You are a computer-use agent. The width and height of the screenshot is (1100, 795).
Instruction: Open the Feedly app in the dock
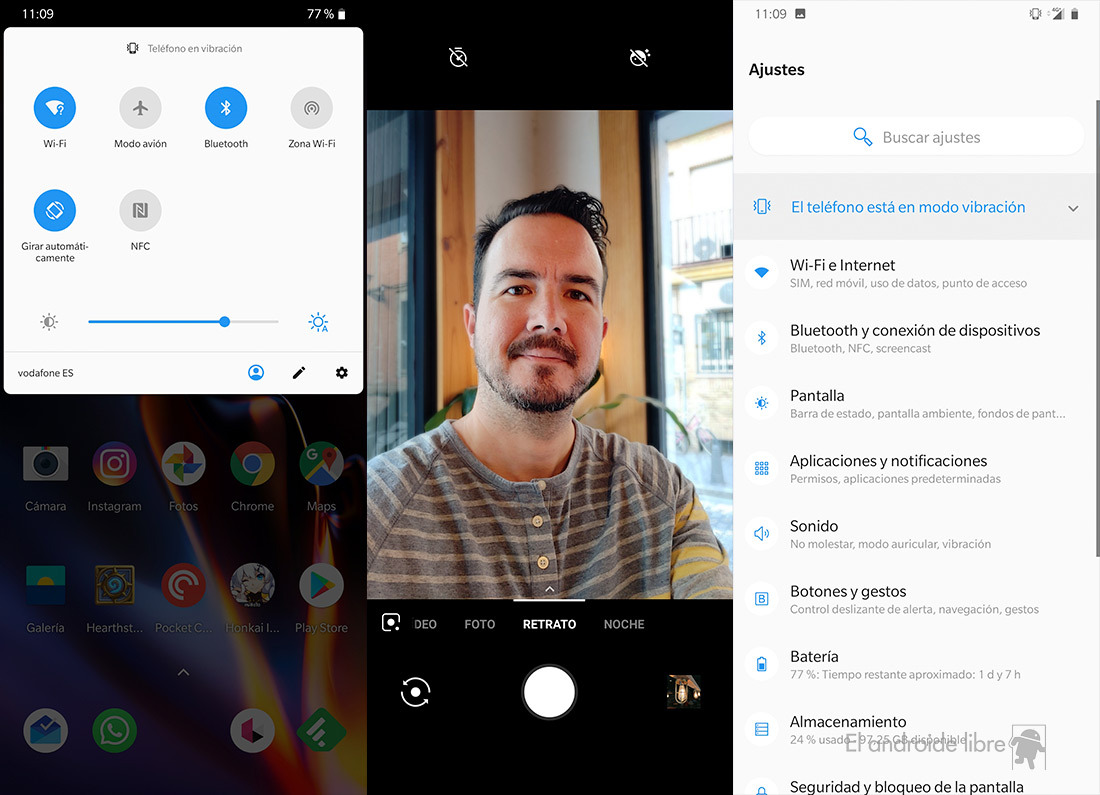point(321,731)
